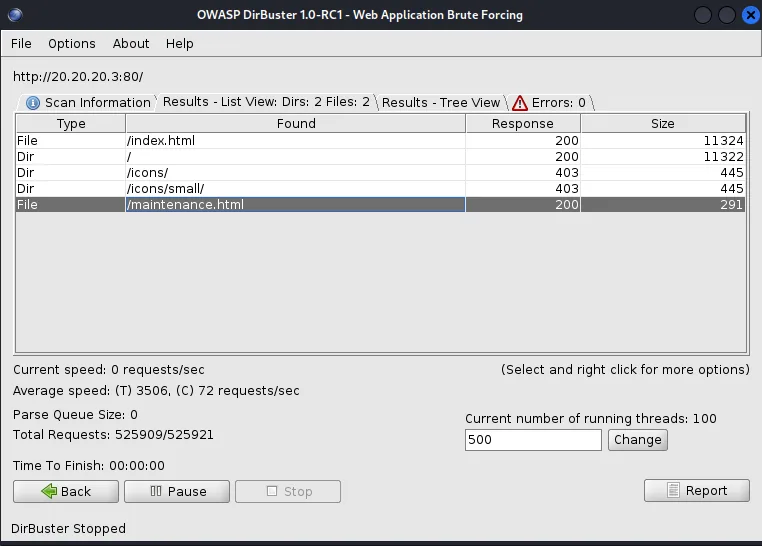This screenshot has height=546, width=762.
Task: Click the stop square icon
Action: [272, 491]
